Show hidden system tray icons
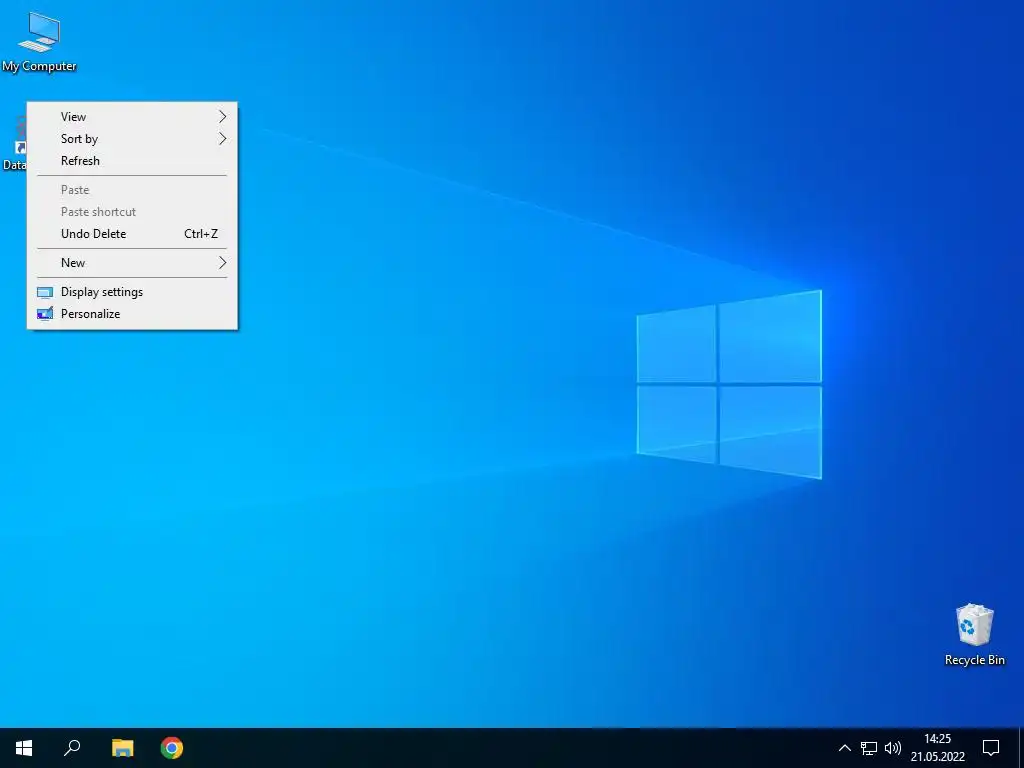 (x=844, y=748)
